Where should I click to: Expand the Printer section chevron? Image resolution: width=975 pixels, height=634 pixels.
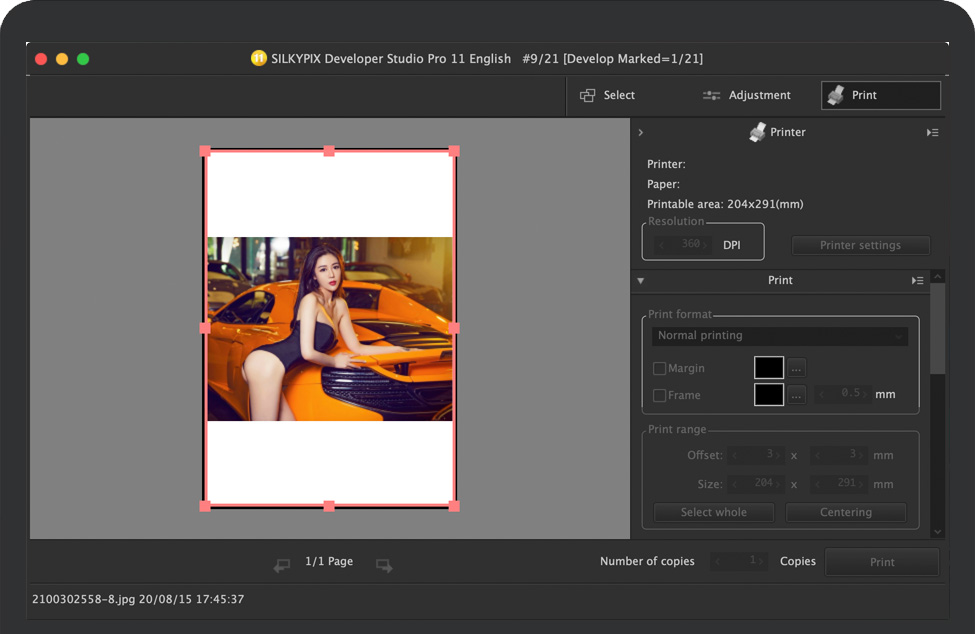(x=641, y=132)
